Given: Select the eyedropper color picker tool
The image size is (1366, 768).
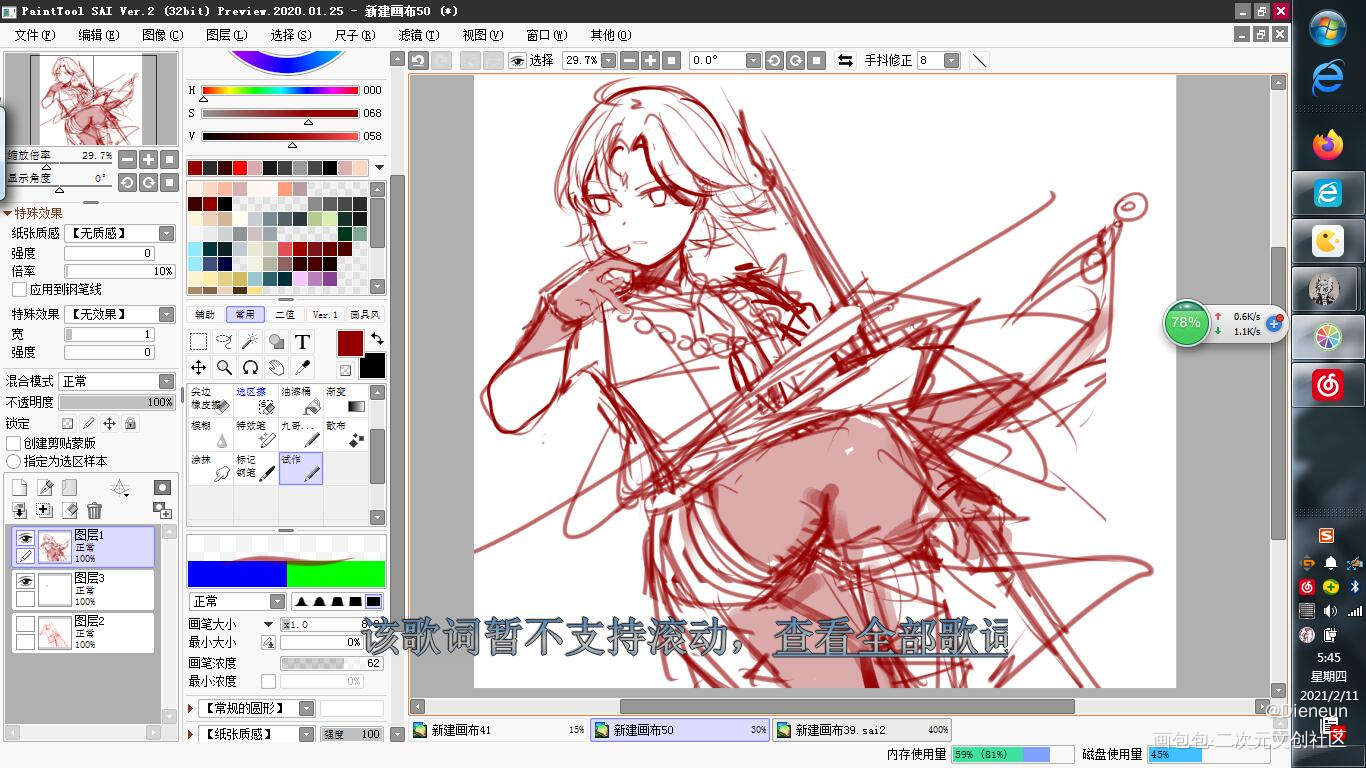Looking at the screenshot, I should pos(302,368).
